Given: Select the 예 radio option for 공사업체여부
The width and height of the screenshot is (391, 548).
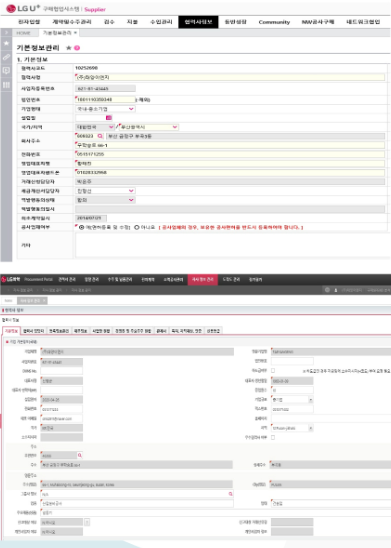Looking at the screenshot, I should pyautogui.click(x=81, y=228).
